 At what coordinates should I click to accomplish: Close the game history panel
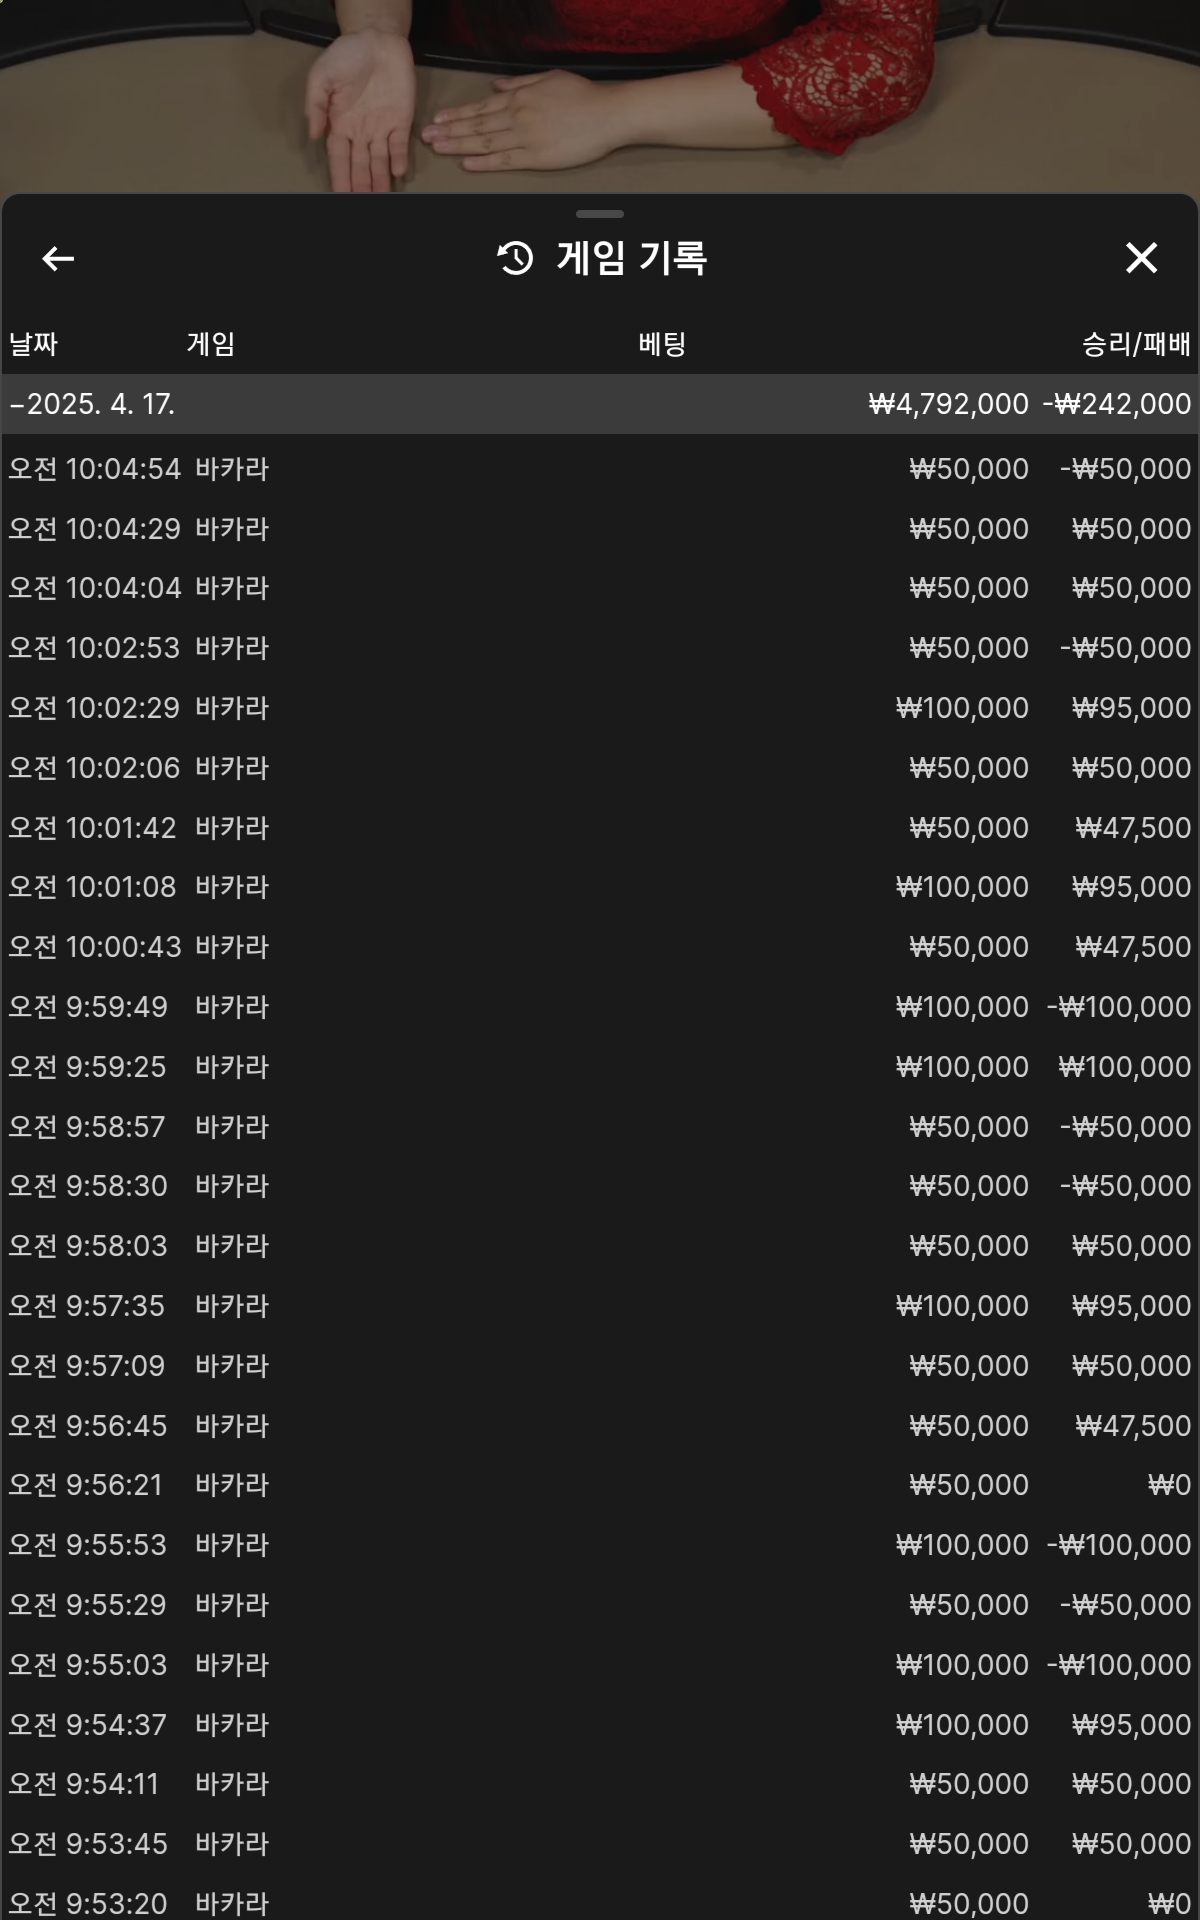point(1141,258)
